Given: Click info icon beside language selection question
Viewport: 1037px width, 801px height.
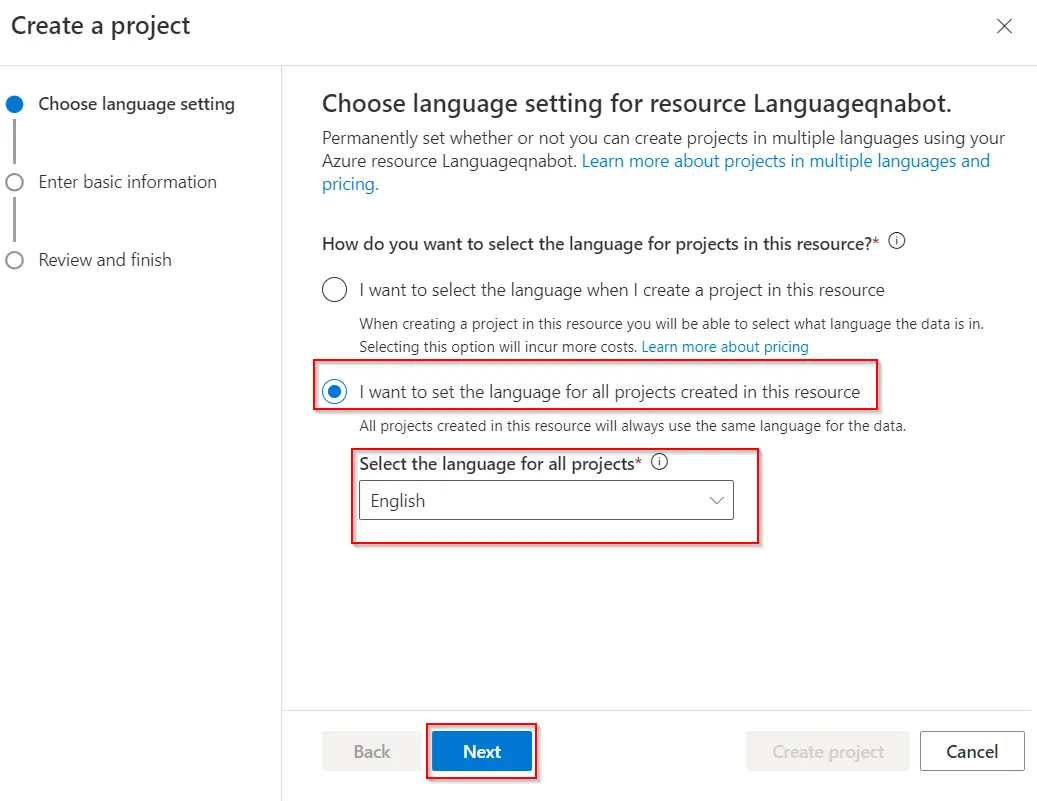Looking at the screenshot, I should (x=897, y=241).
